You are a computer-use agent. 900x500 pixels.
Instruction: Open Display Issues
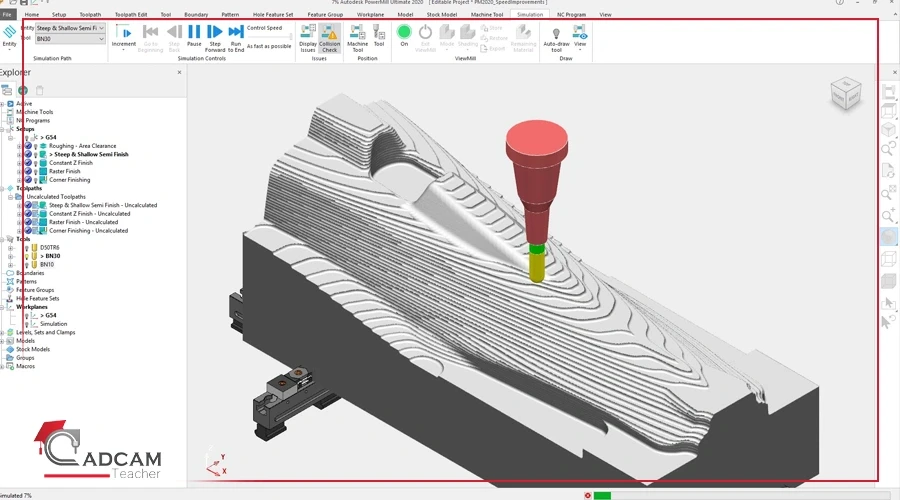[x=308, y=38]
